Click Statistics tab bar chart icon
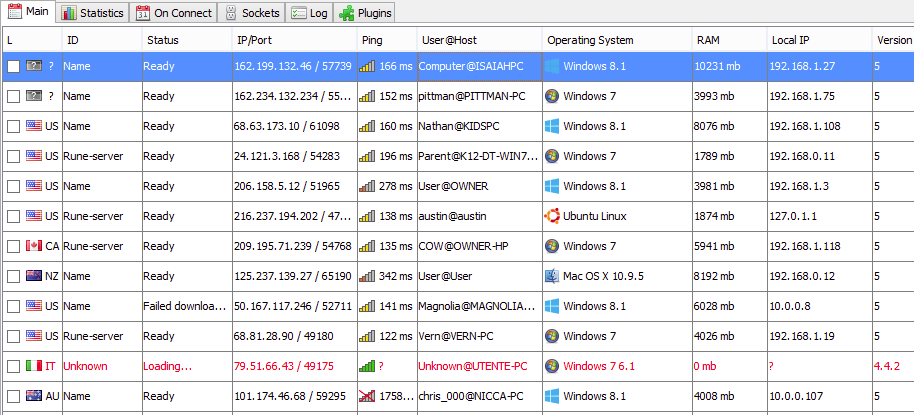 tap(69, 13)
